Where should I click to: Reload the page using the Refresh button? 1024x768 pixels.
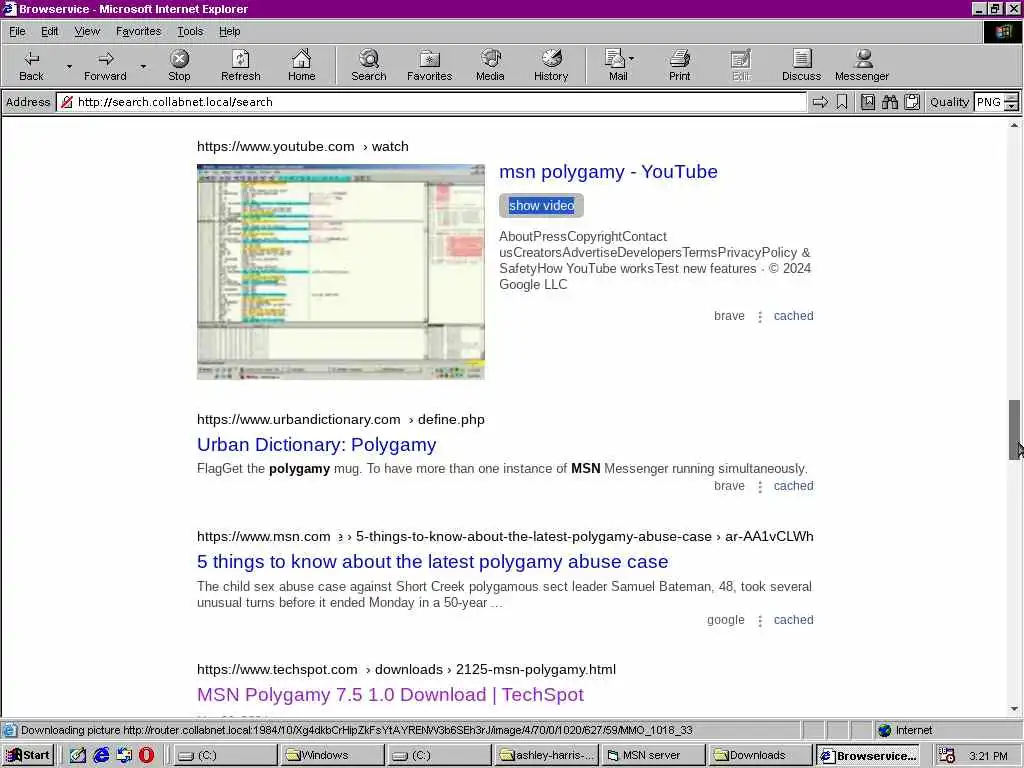coord(240,65)
